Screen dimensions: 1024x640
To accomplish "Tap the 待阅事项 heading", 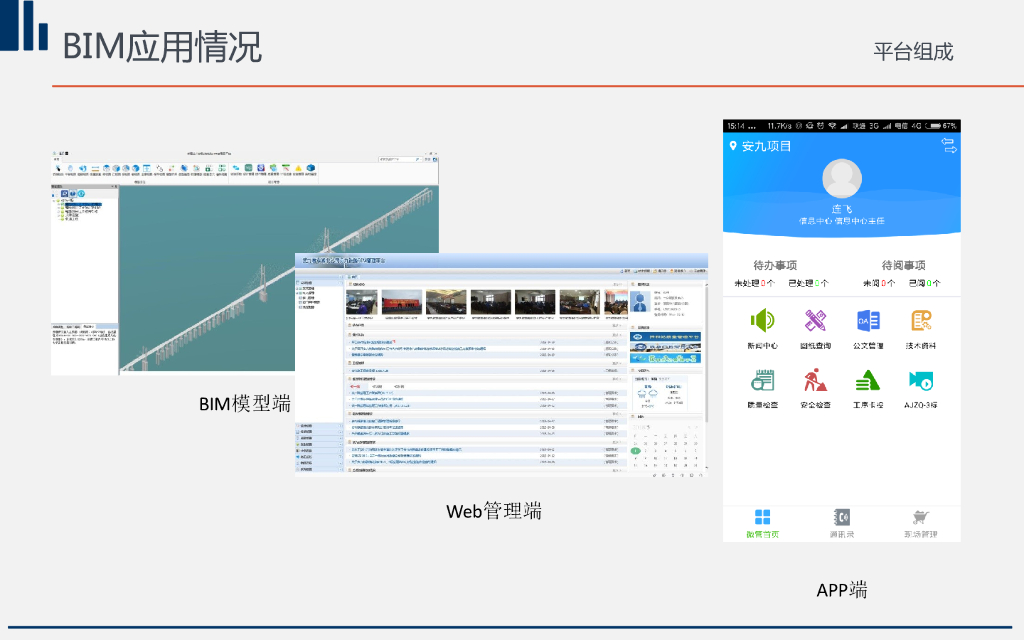I will point(904,265).
